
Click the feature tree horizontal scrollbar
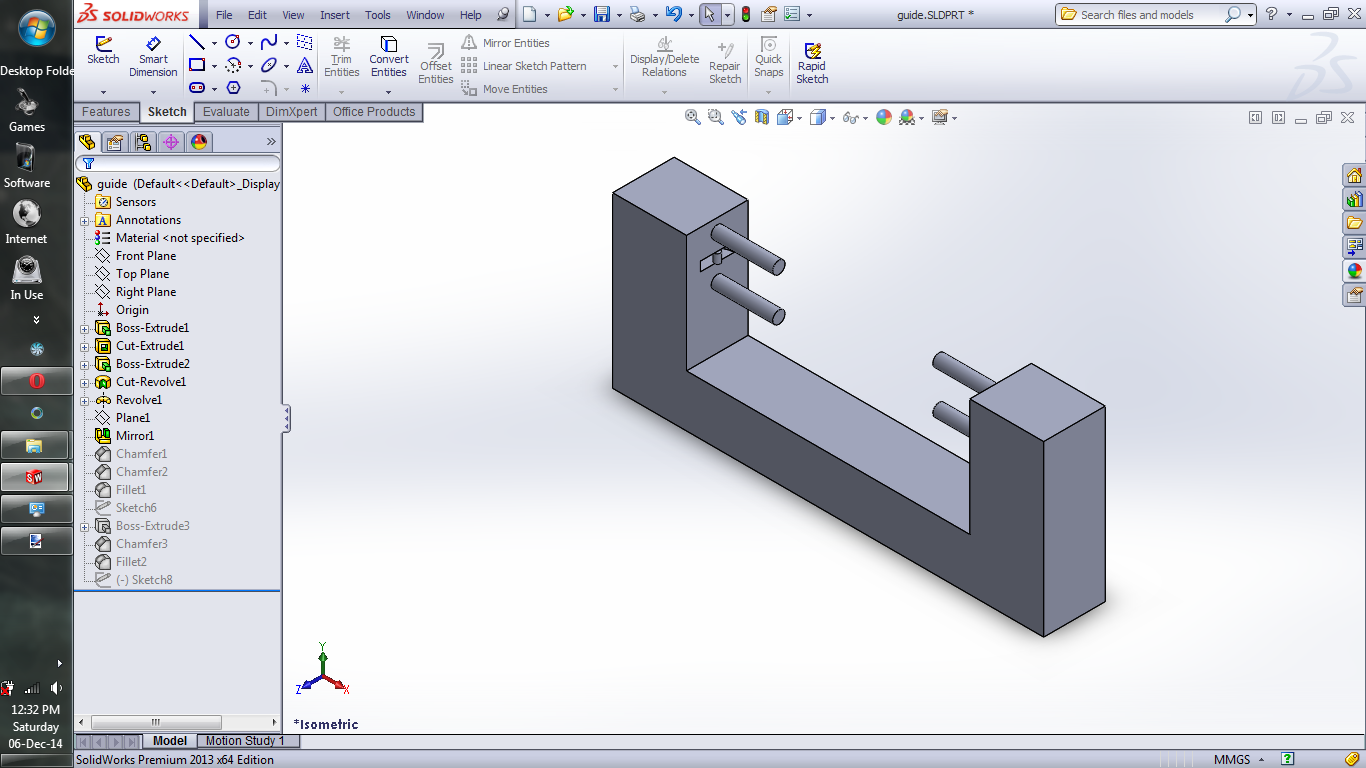[x=156, y=722]
